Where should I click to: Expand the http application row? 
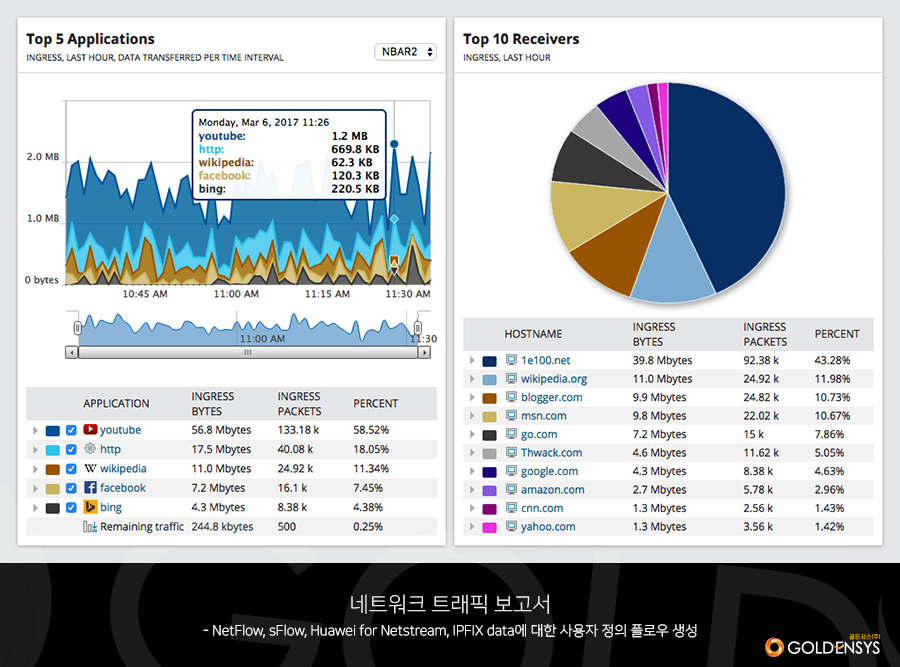35,450
